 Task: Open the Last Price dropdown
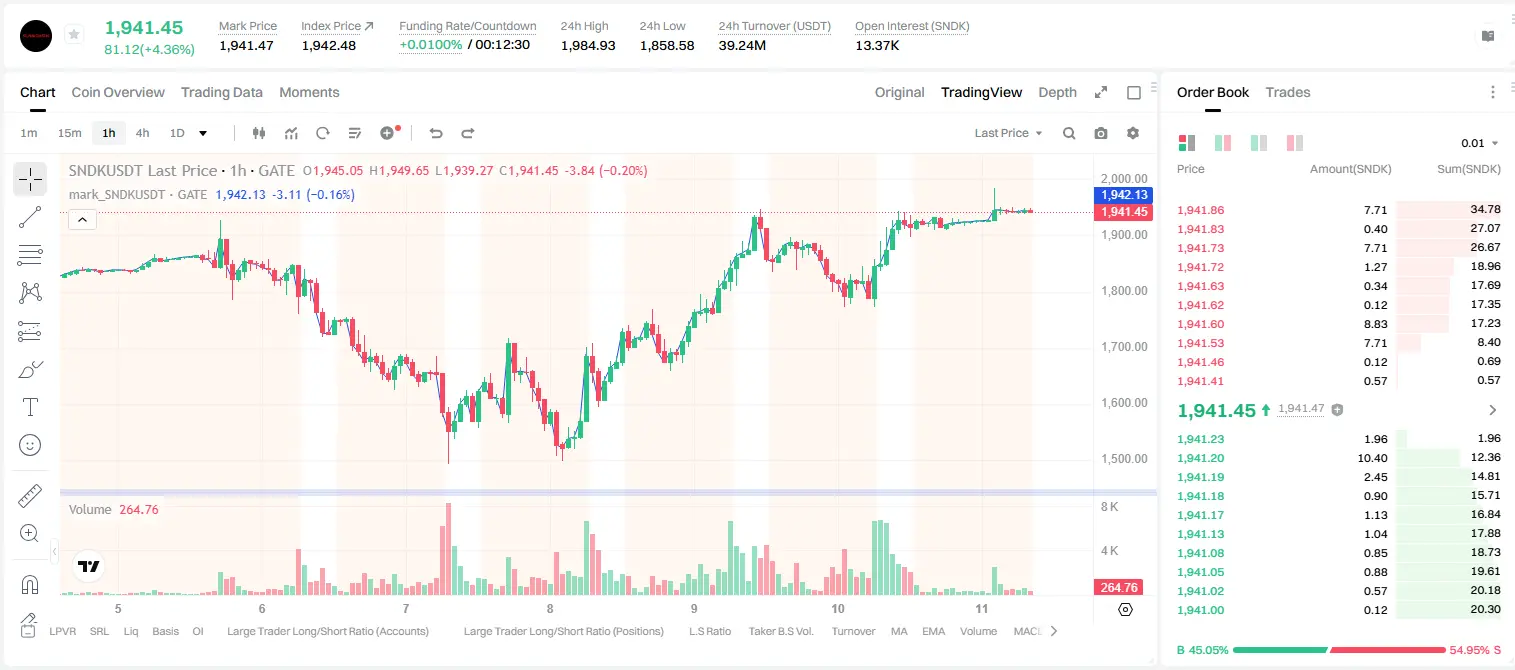coord(1008,133)
